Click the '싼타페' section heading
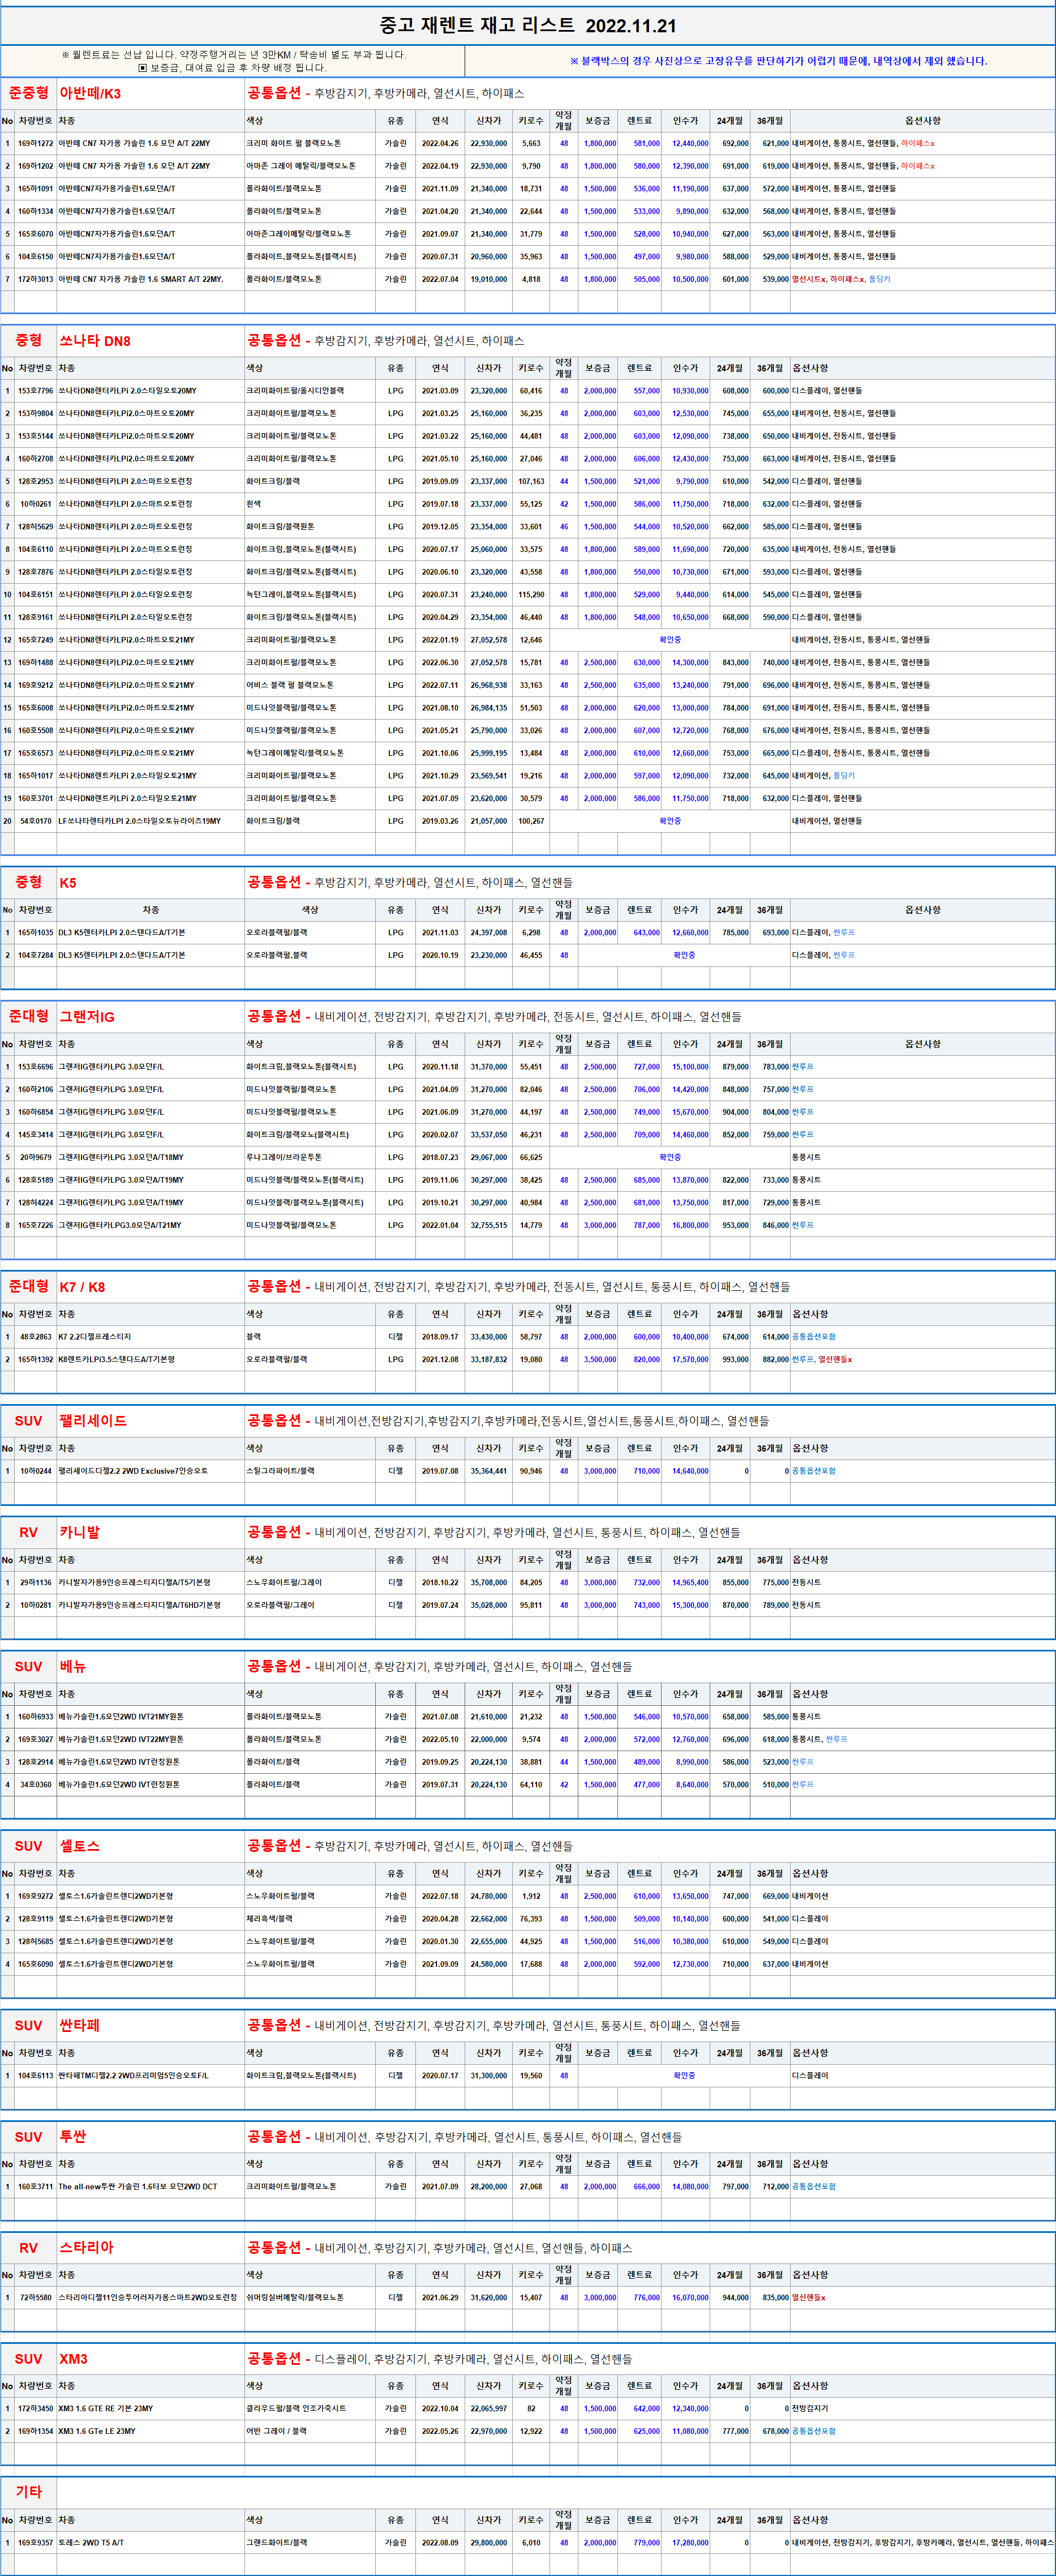Image resolution: width=1056 pixels, height=2576 pixels. pyautogui.click(x=79, y=2025)
